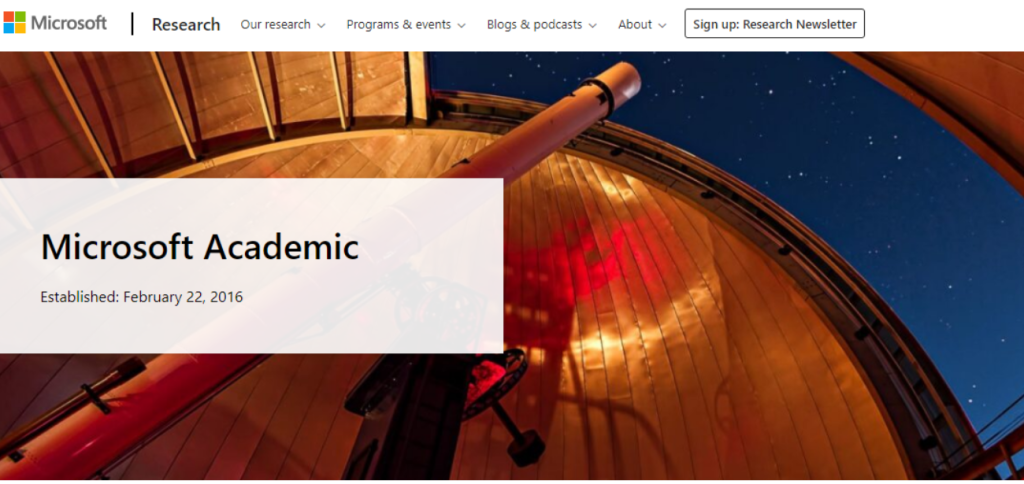
Task: Click the telescope tube in the hero image
Action: (x=549, y=131)
